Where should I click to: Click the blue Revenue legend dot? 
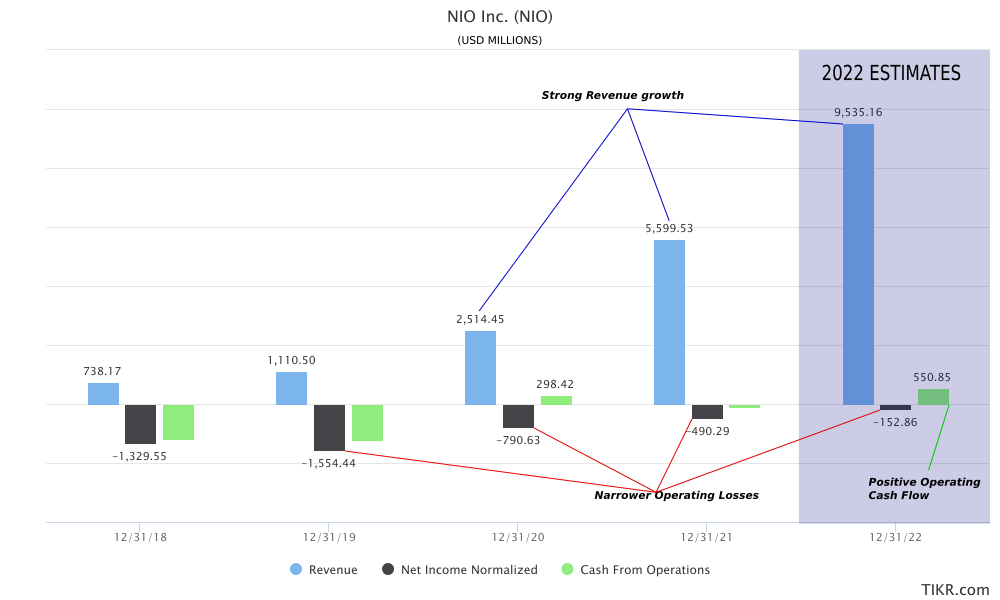[x=296, y=569]
